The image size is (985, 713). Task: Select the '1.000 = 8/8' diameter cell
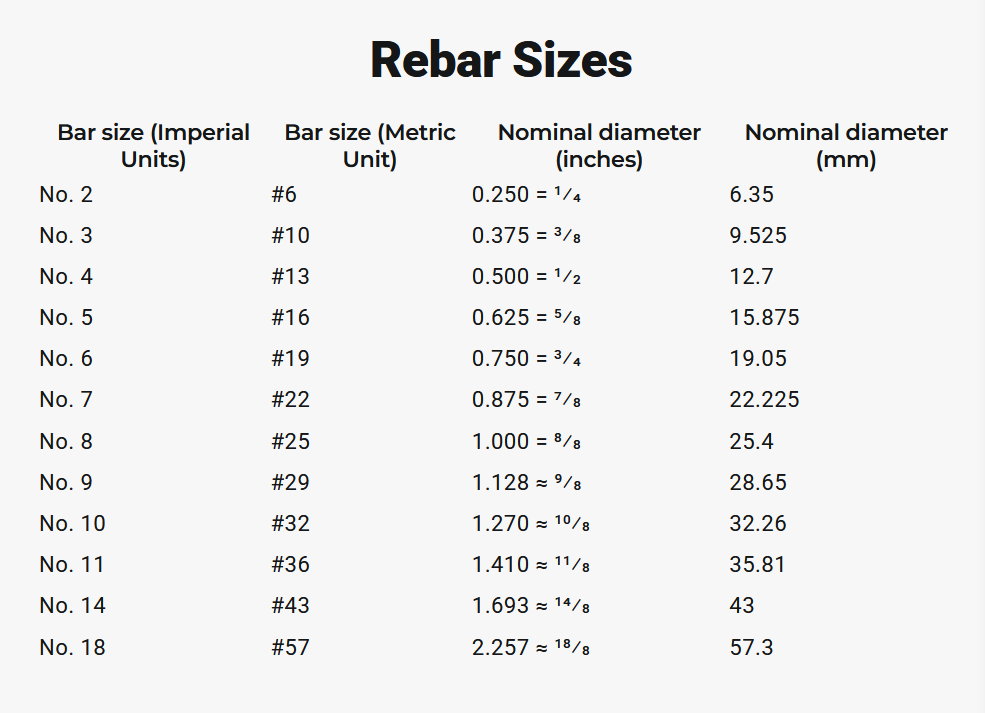point(526,441)
